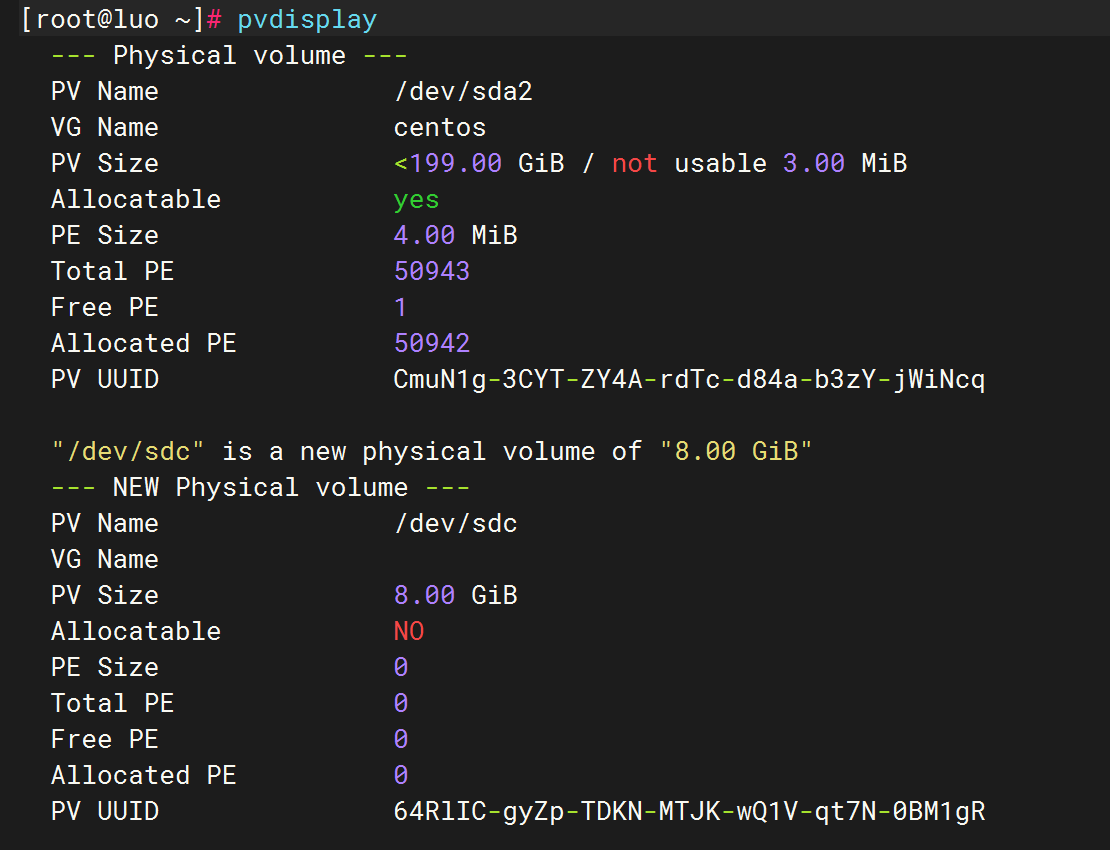Click the pvdisplay command text

pyautogui.click(x=306, y=19)
